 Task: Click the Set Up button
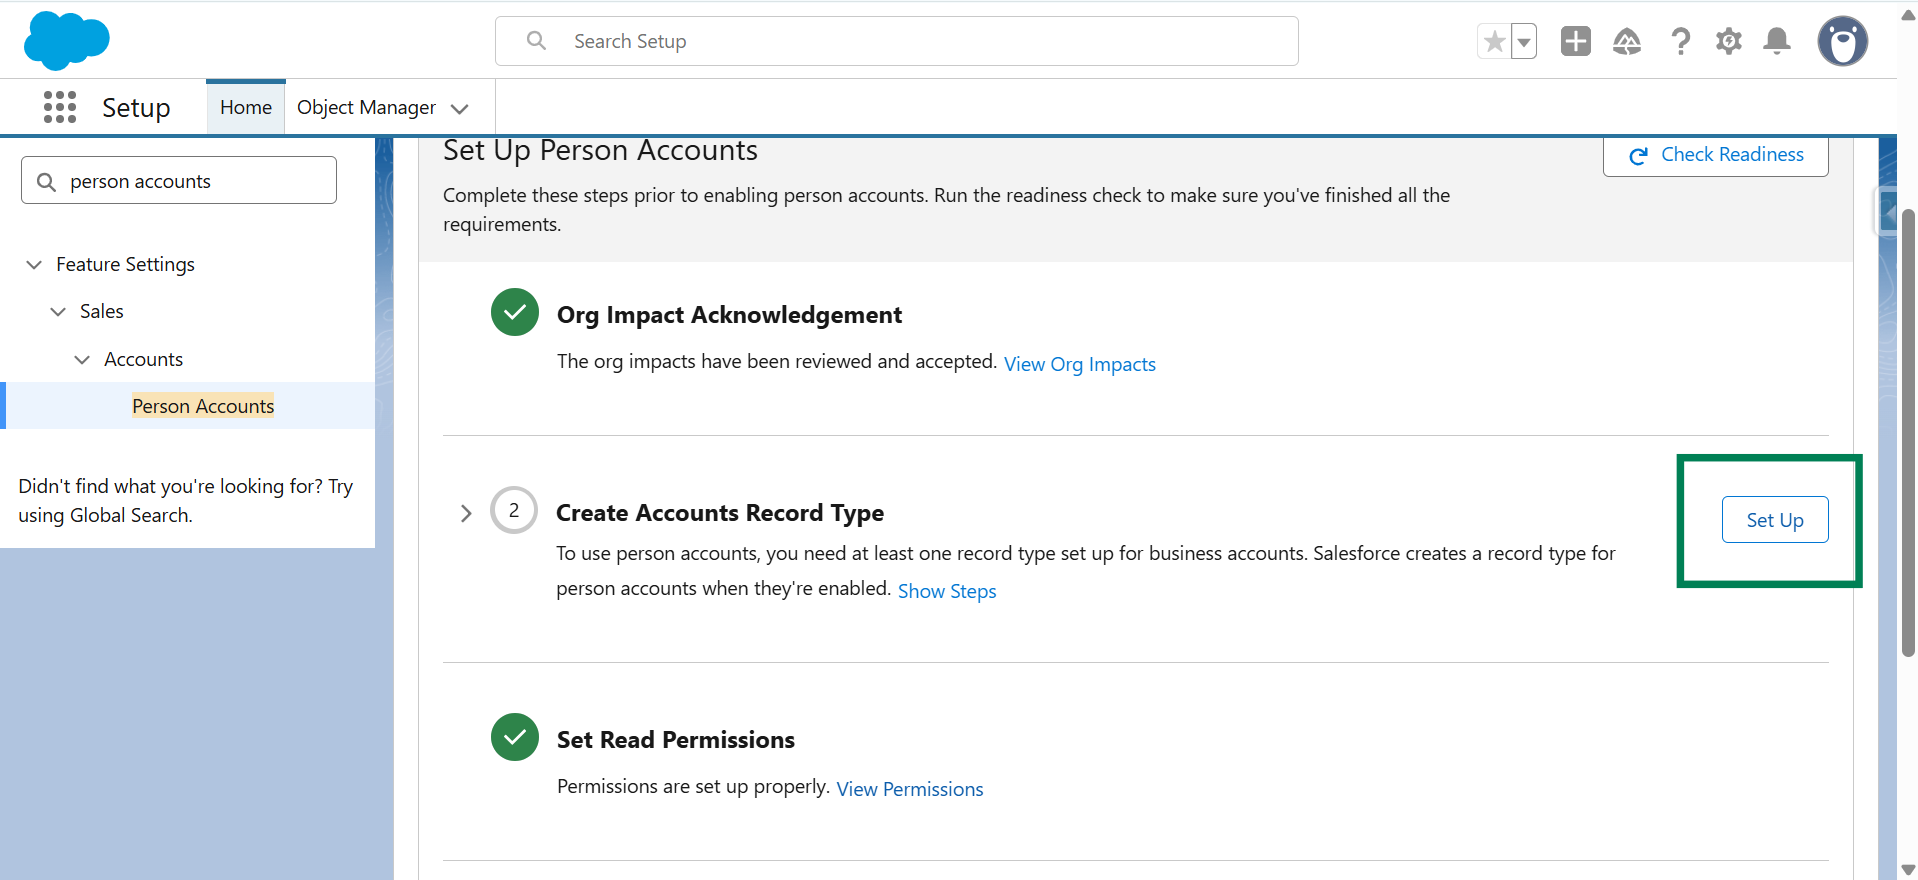coord(1774,520)
